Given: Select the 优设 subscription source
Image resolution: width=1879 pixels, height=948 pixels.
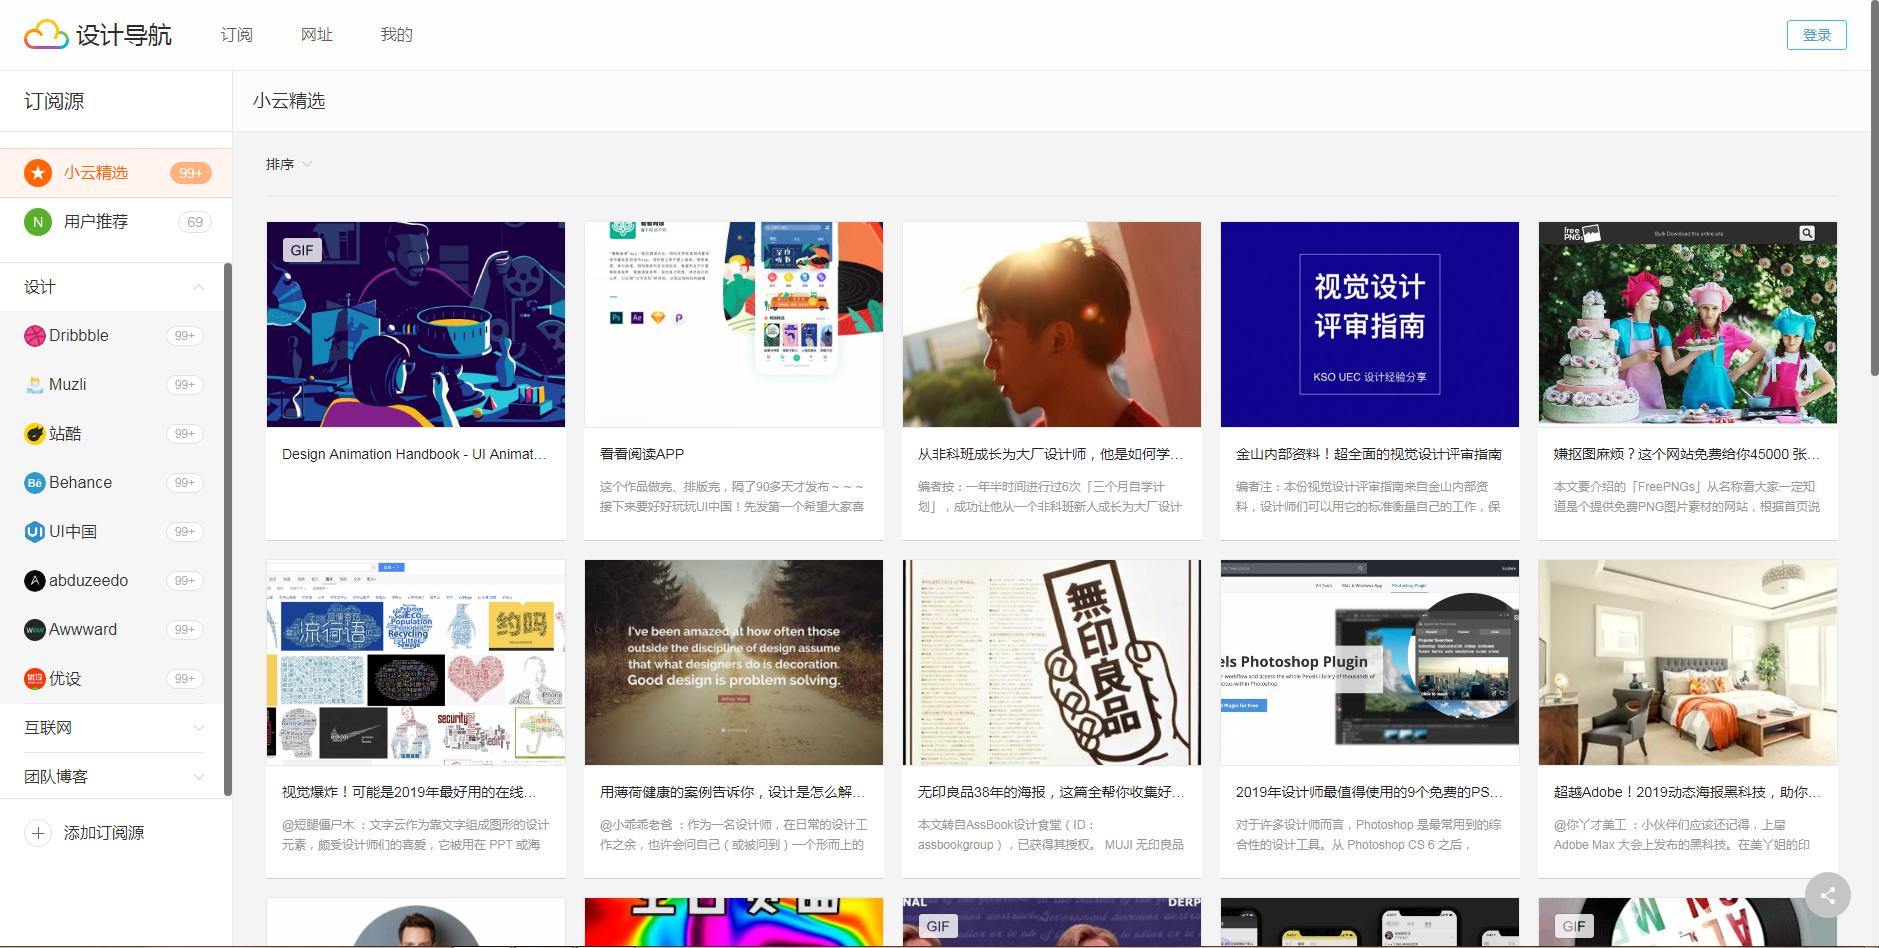Looking at the screenshot, I should [x=112, y=679].
